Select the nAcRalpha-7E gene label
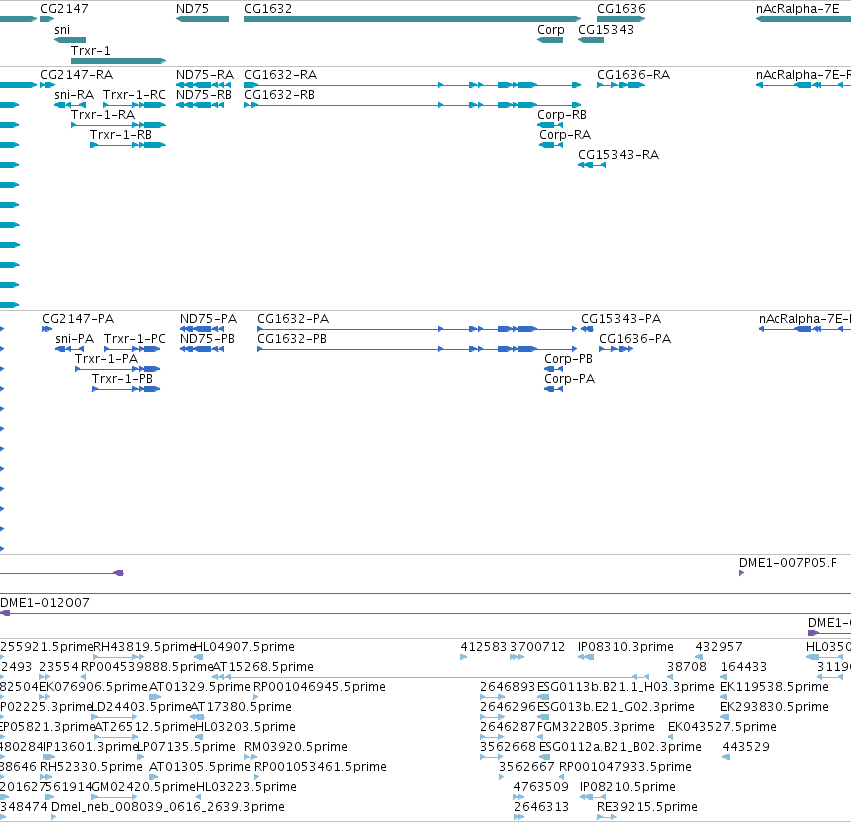This screenshot has width=851, height=822. (x=797, y=9)
